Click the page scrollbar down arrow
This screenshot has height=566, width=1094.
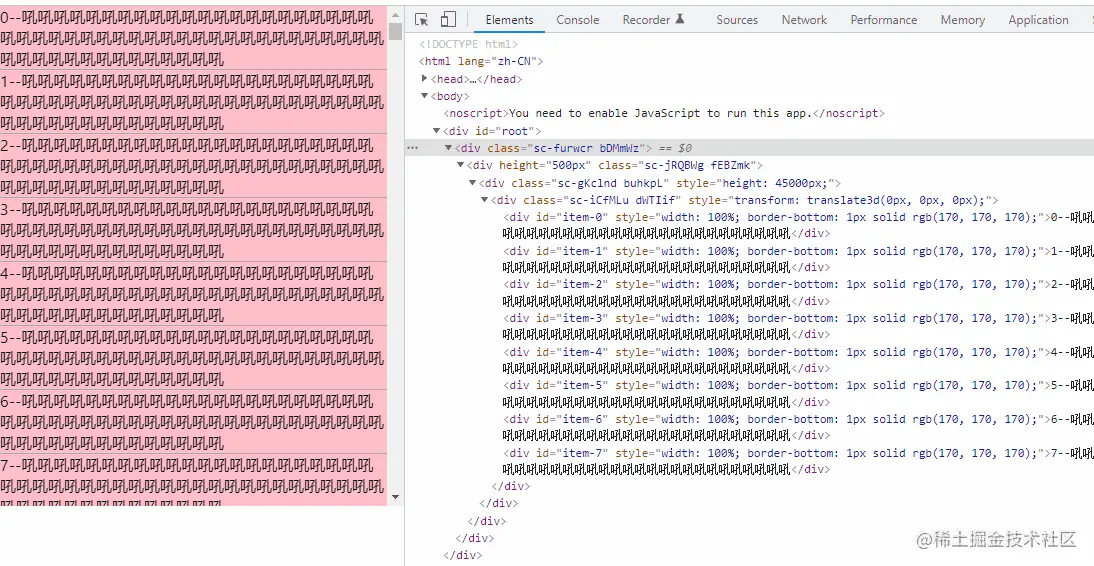(396, 498)
